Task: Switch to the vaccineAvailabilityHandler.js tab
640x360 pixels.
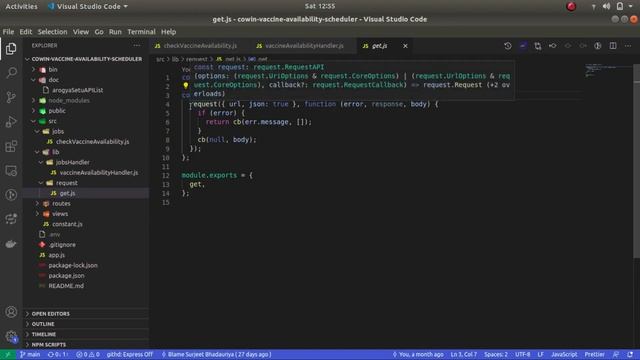Action: tap(304, 46)
